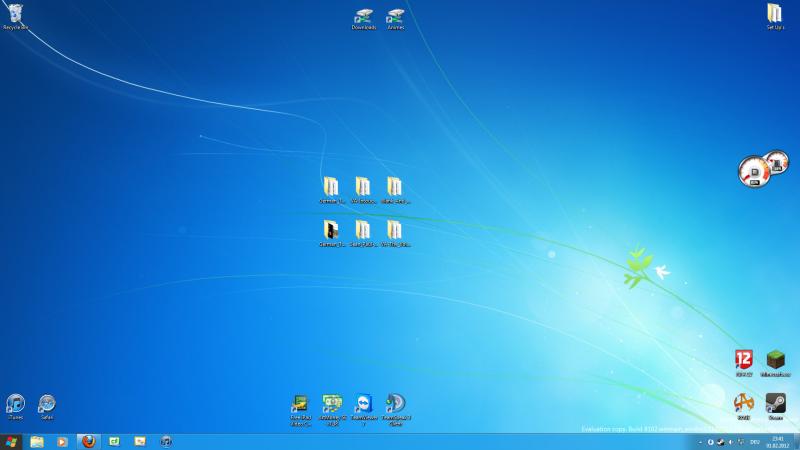800x450 pixels.
Task: Launch iTunes from the desktop icon
Action: click(15, 404)
